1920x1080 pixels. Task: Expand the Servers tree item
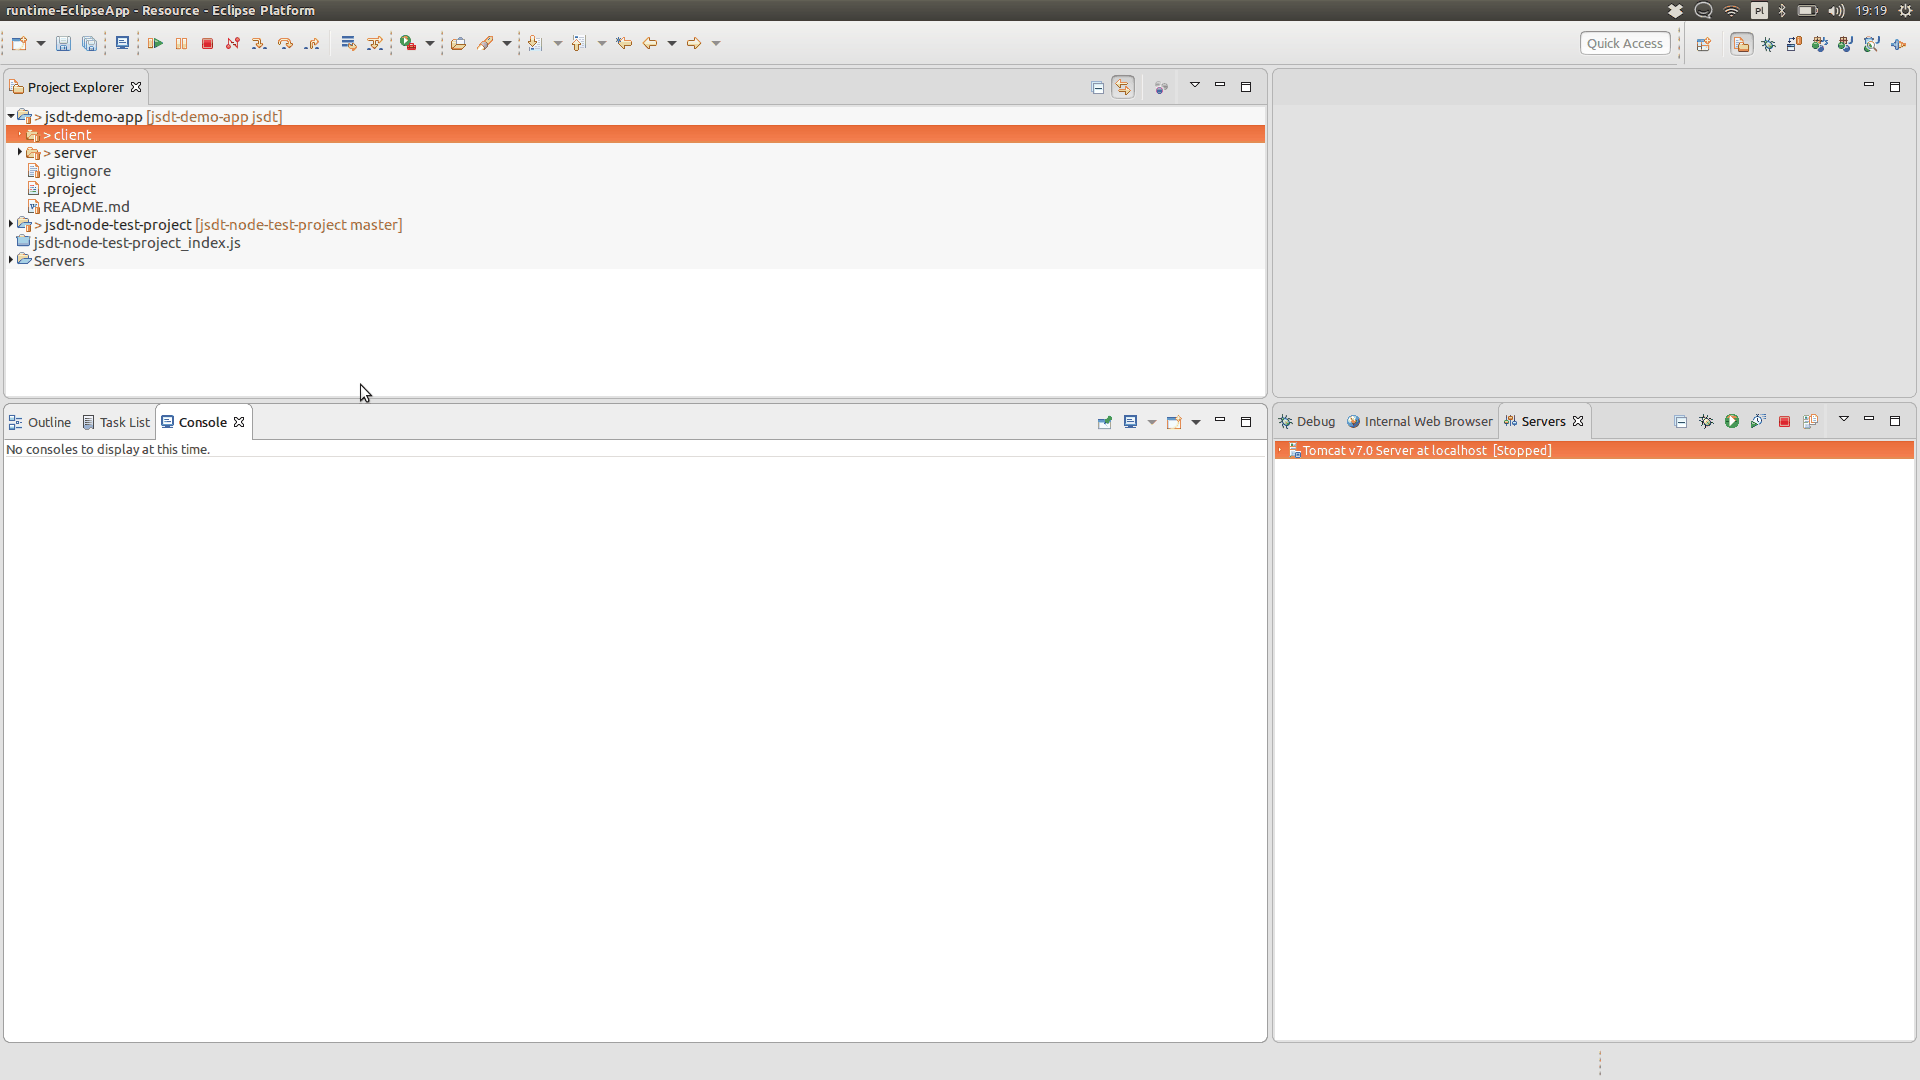pos(11,258)
